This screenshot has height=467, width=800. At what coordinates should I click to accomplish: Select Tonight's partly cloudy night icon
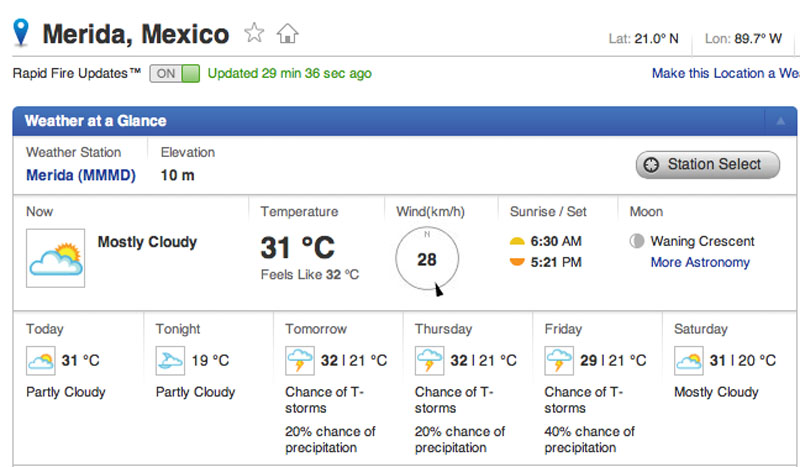click(x=170, y=360)
